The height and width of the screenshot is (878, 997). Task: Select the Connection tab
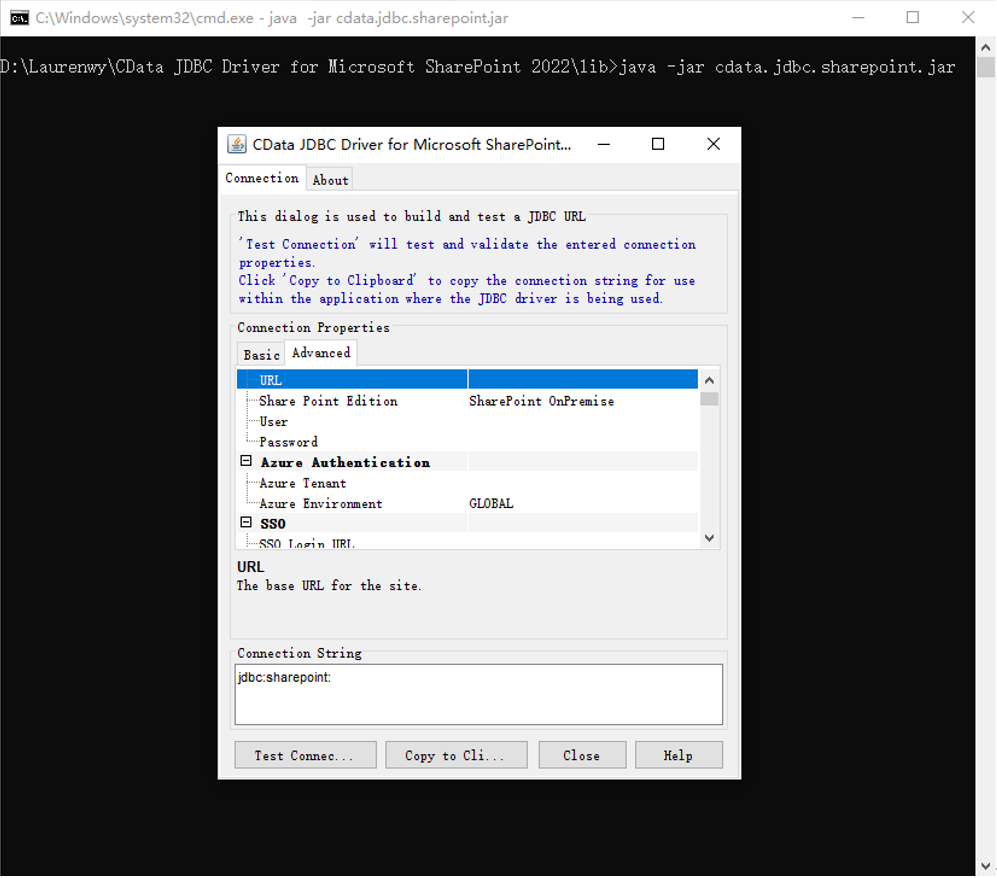tap(263, 177)
